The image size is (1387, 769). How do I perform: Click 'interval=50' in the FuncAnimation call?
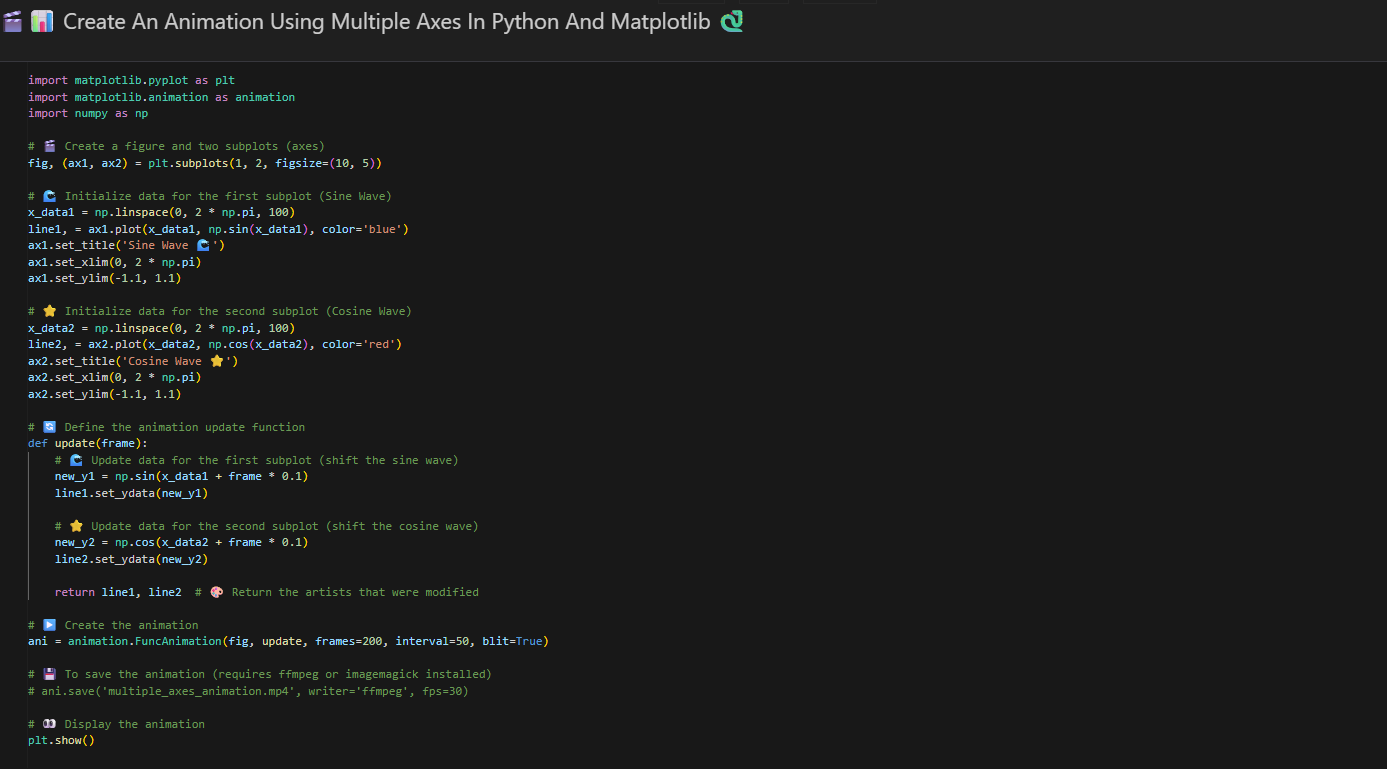pos(432,641)
